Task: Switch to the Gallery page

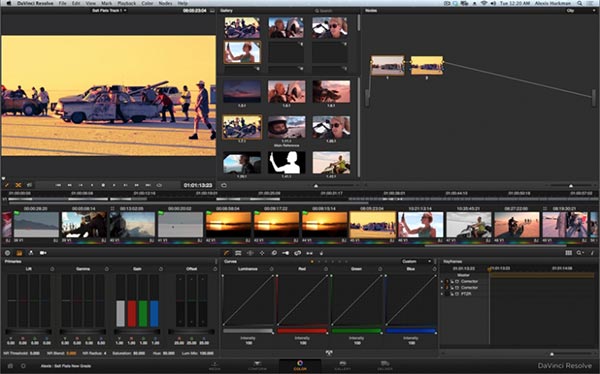Action: (342, 366)
